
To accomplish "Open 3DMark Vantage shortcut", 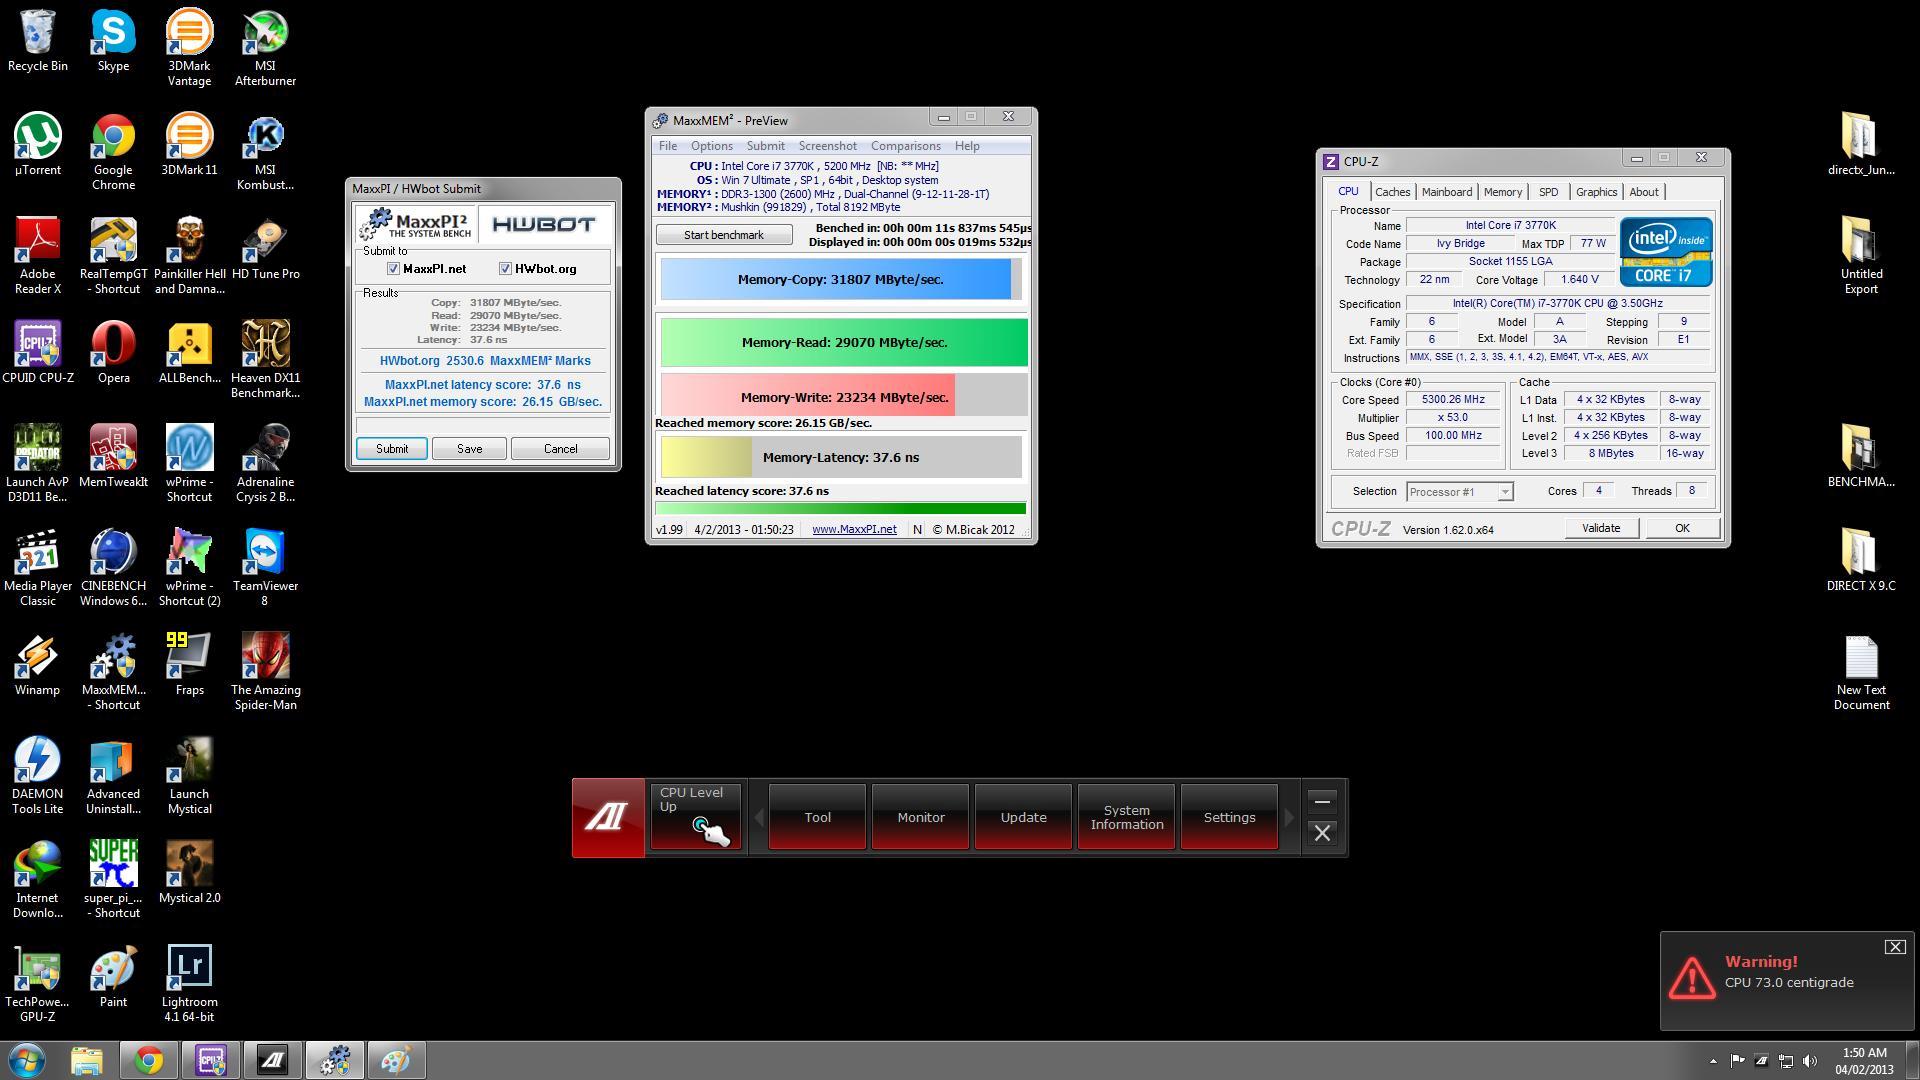I will [x=189, y=48].
